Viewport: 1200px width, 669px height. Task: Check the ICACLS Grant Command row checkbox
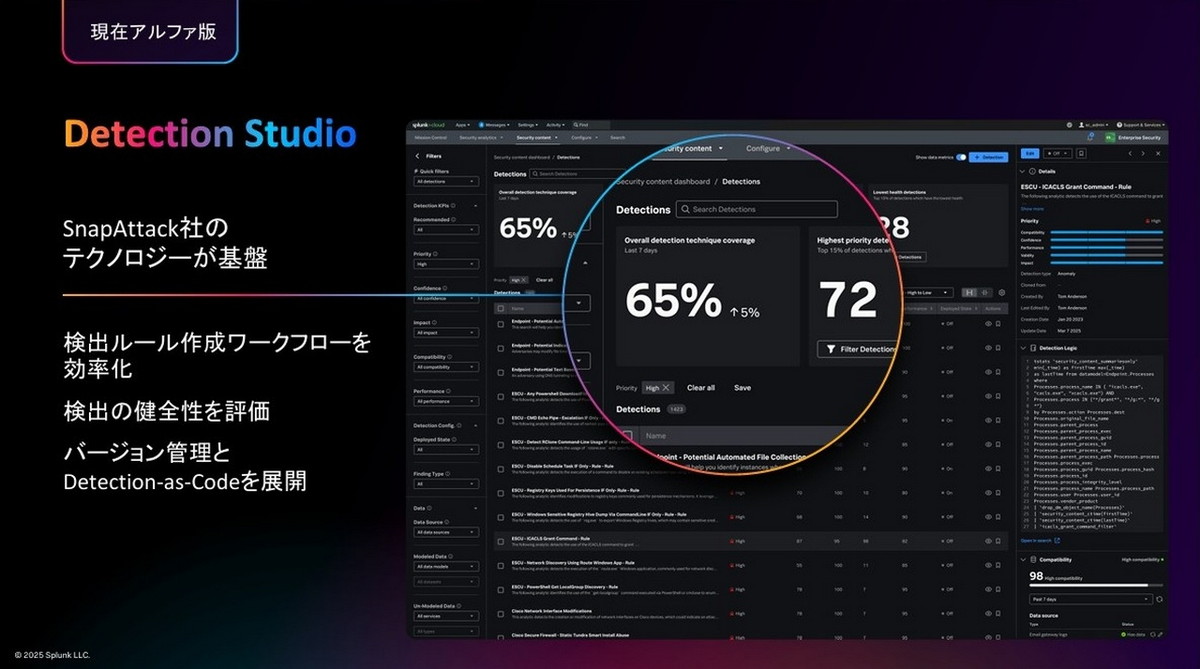(501, 540)
